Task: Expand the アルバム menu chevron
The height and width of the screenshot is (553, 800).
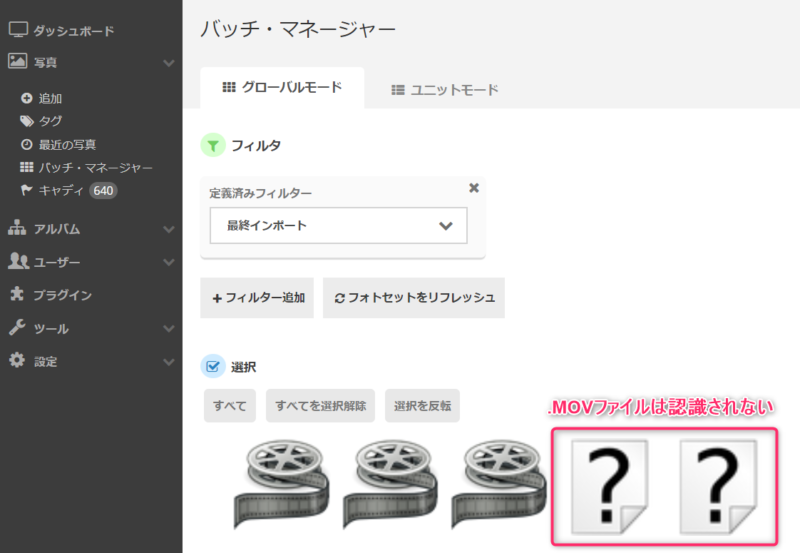Action: pos(168,230)
